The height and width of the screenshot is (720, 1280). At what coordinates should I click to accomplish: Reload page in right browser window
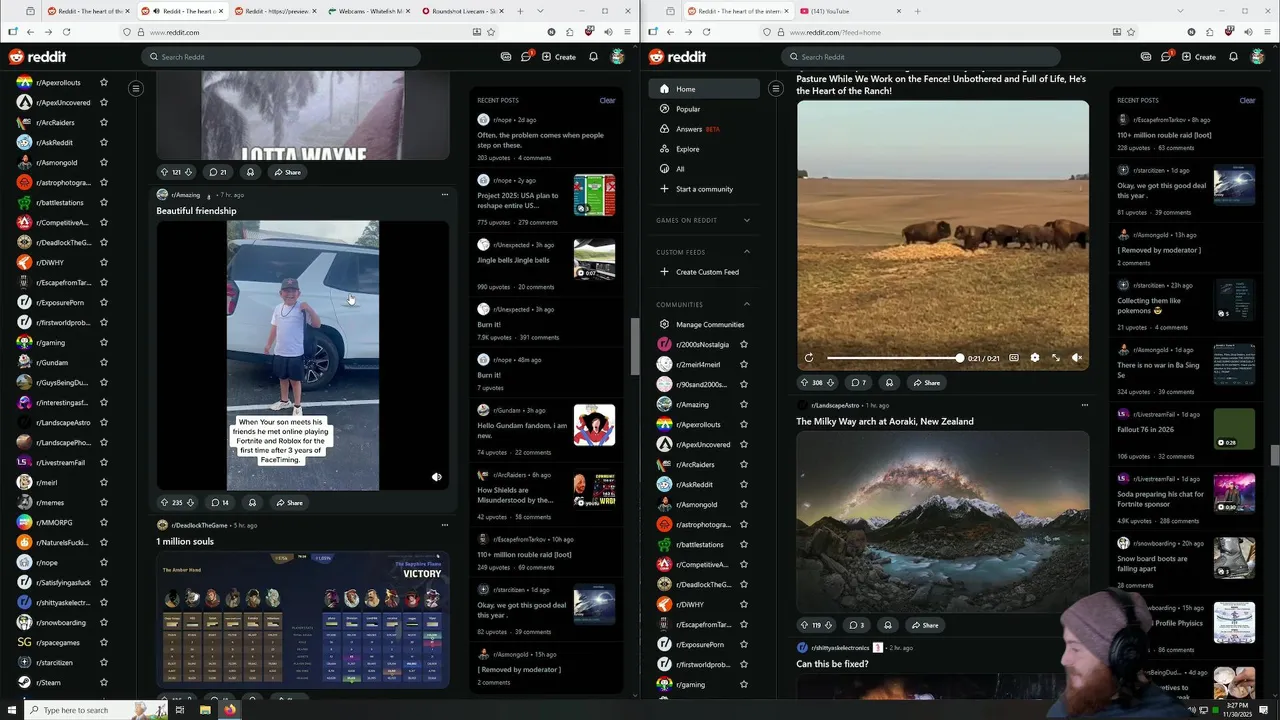(x=706, y=32)
